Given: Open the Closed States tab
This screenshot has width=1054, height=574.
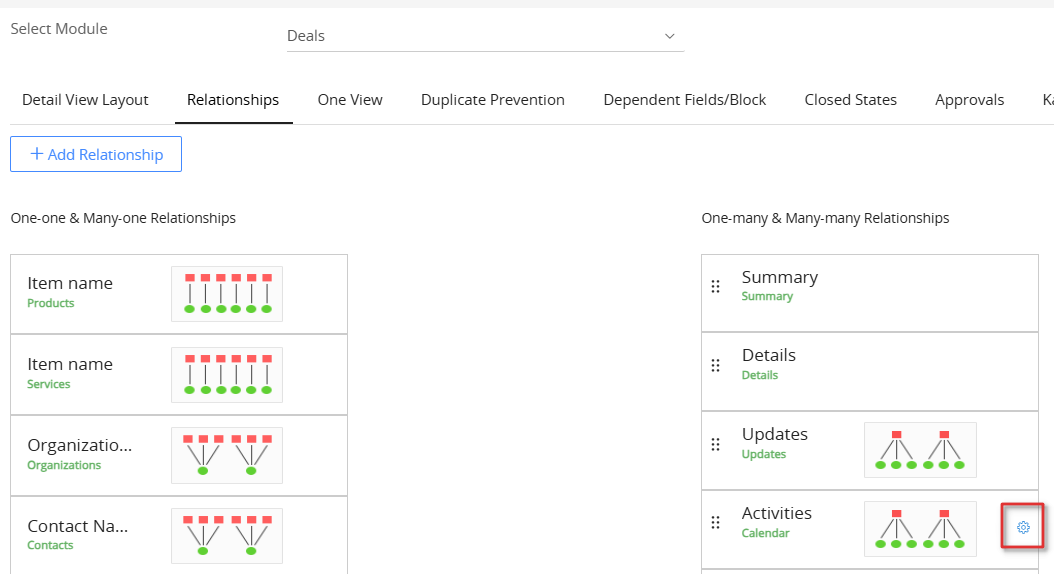Looking at the screenshot, I should coord(850,100).
